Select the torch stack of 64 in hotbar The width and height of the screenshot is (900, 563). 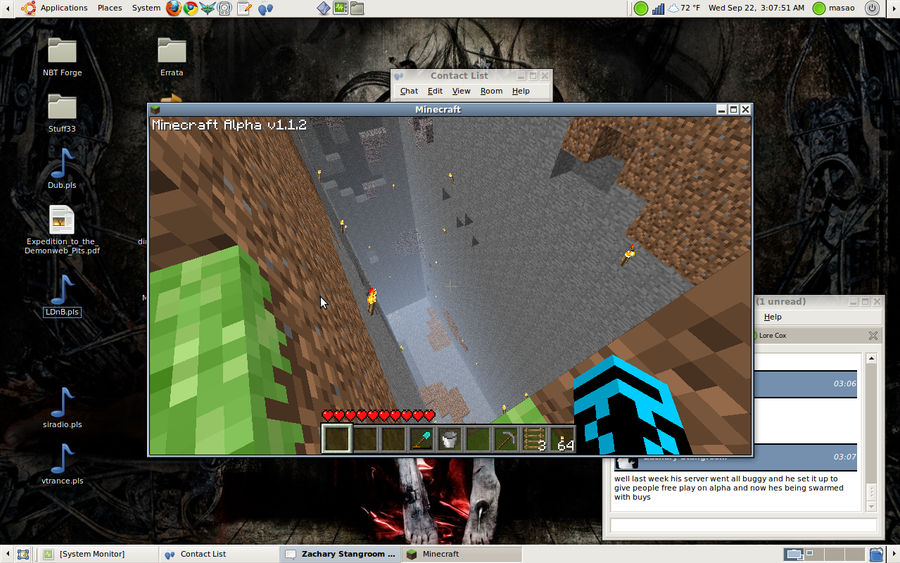point(562,440)
